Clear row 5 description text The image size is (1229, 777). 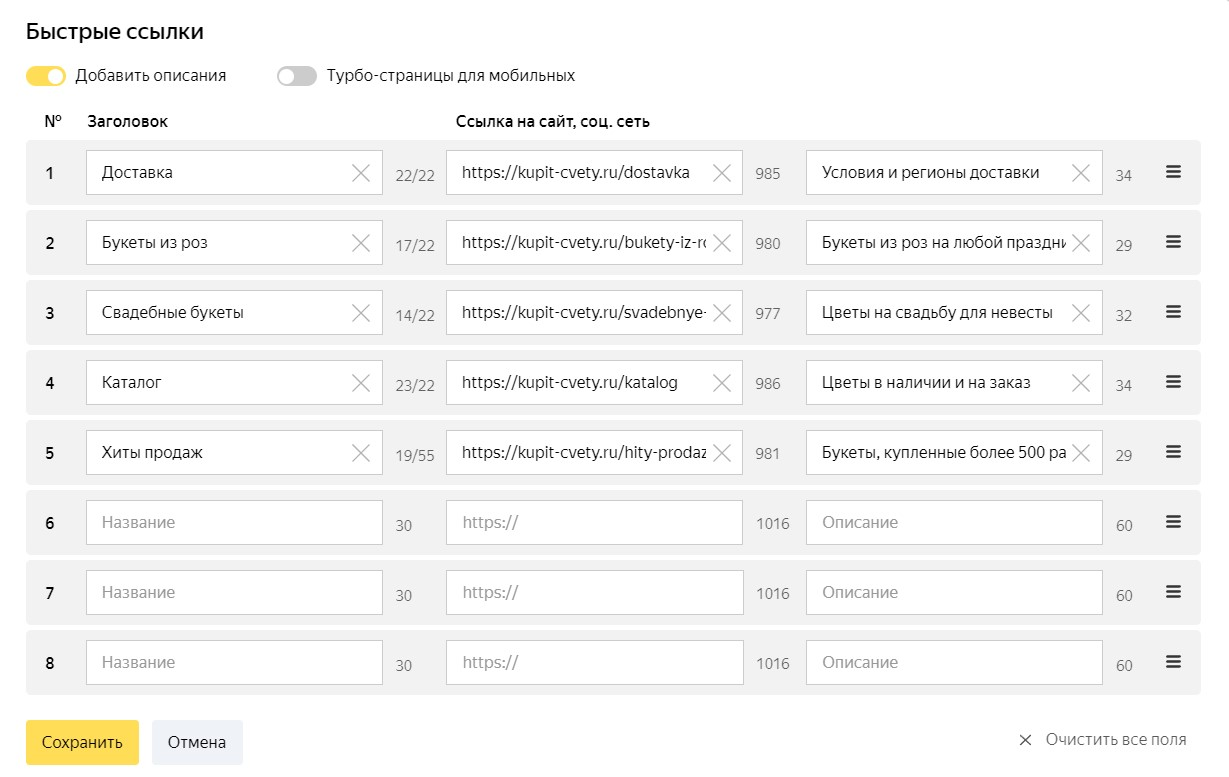pyautogui.click(x=1081, y=453)
